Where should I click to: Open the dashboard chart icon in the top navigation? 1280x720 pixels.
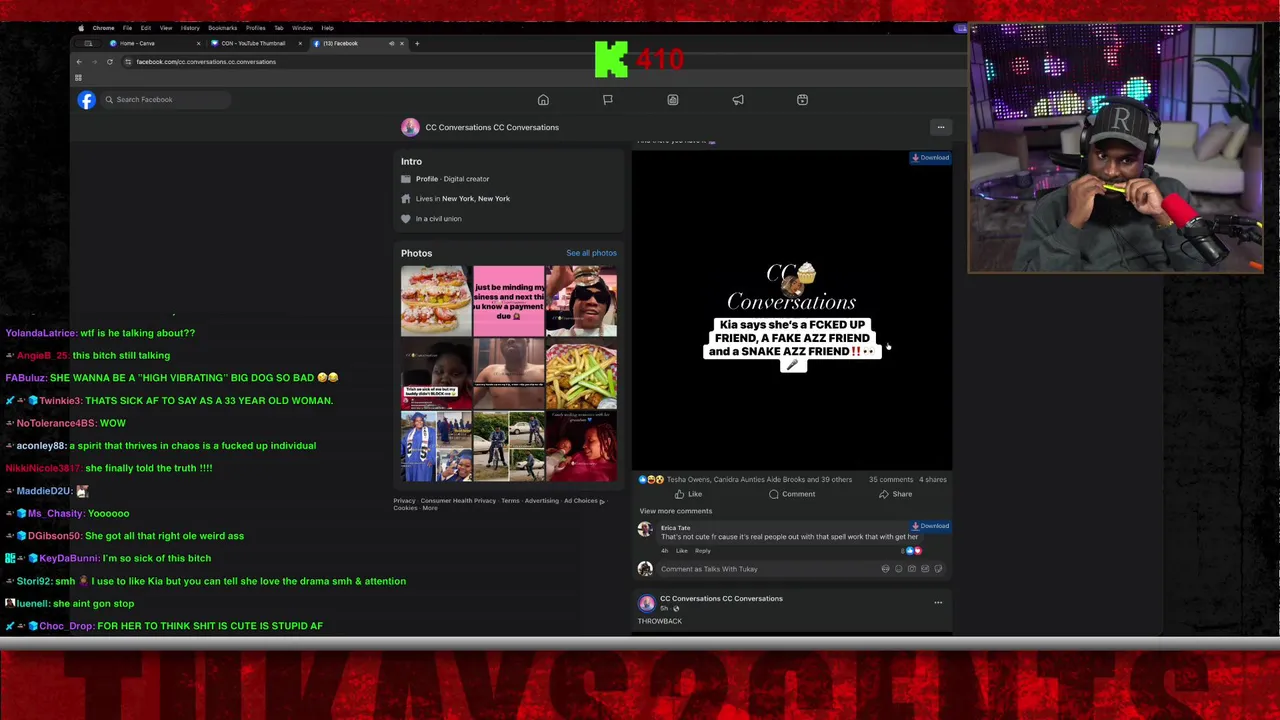[673, 100]
